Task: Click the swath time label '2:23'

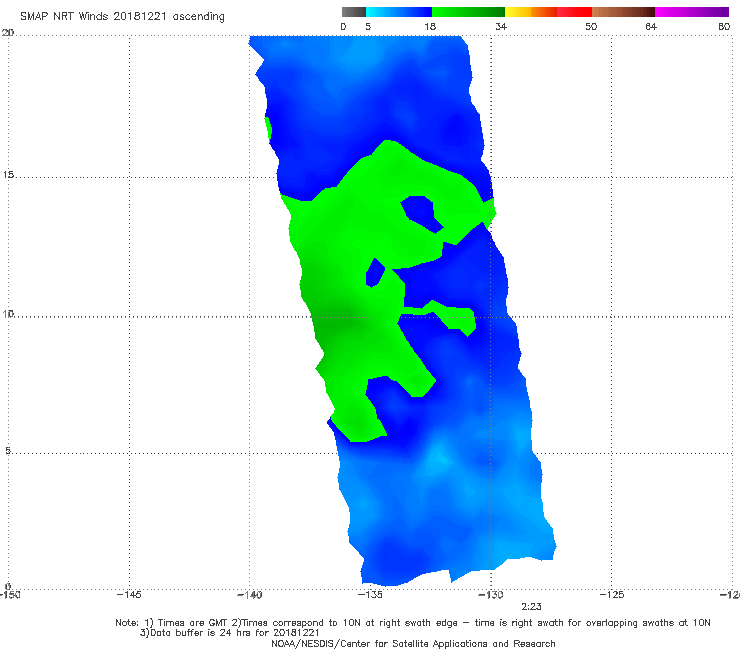Action: click(531, 607)
